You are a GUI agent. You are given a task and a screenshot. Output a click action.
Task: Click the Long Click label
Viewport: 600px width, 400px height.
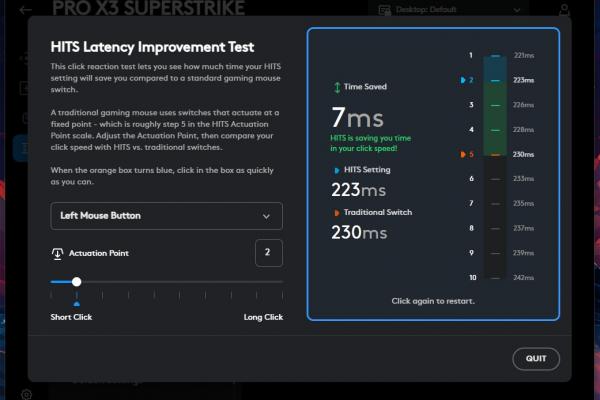[263, 317]
